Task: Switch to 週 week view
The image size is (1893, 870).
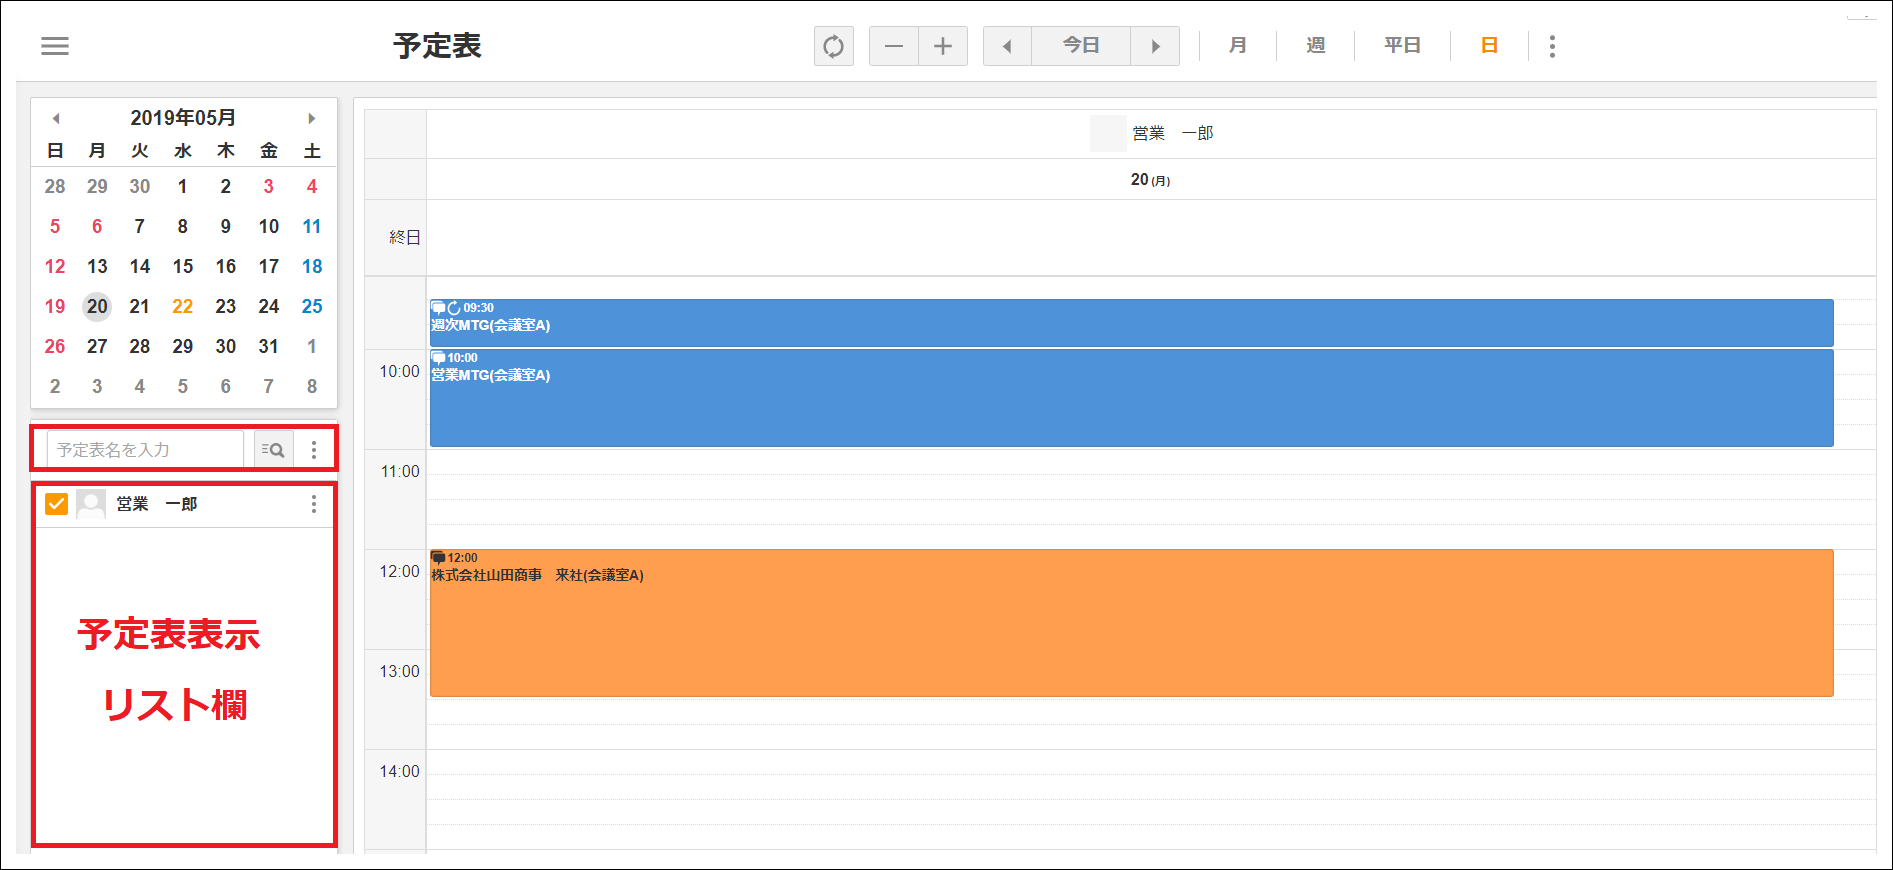Action: 1316,46
